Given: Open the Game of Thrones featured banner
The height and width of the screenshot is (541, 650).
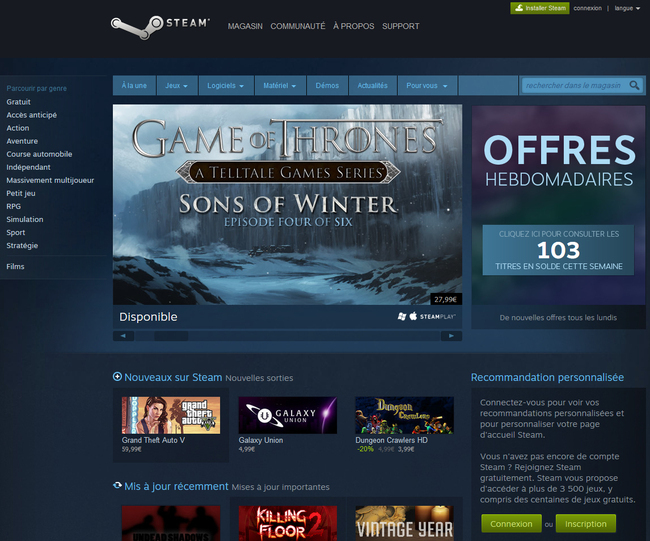Looking at the screenshot, I should pos(287,205).
